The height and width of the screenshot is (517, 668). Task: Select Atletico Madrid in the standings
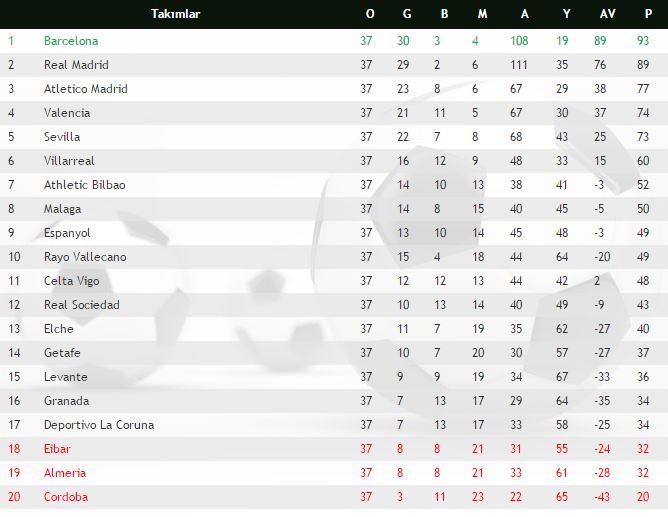click(86, 89)
